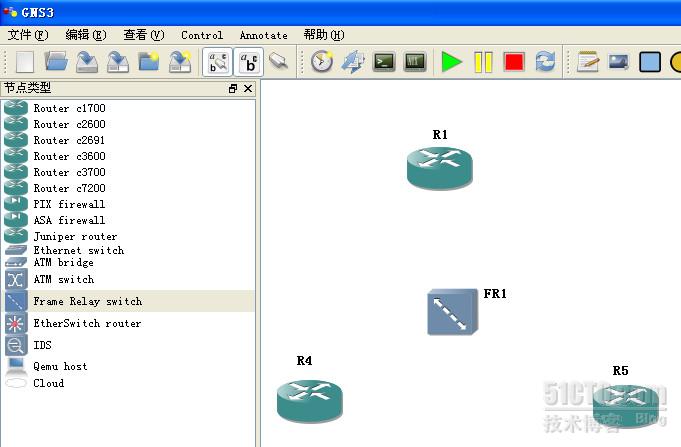Image resolution: width=681 pixels, height=447 pixels.
Task: Select router R5 on the canvas
Action: click(626, 405)
